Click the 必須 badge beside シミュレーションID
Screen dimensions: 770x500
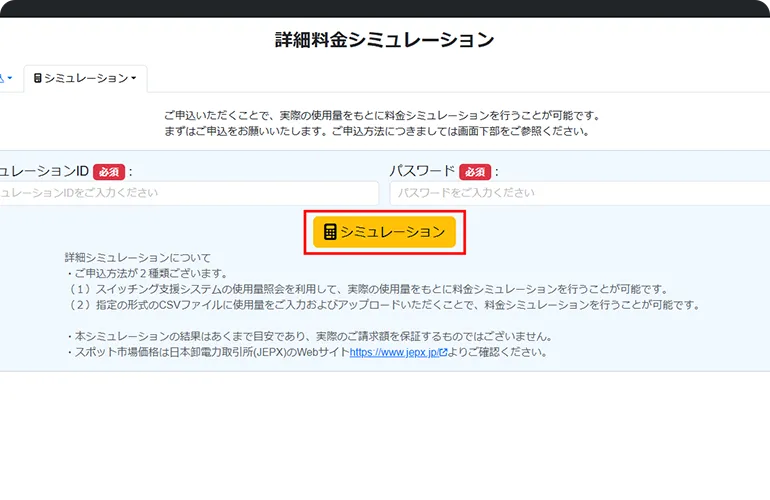click(x=109, y=171)
